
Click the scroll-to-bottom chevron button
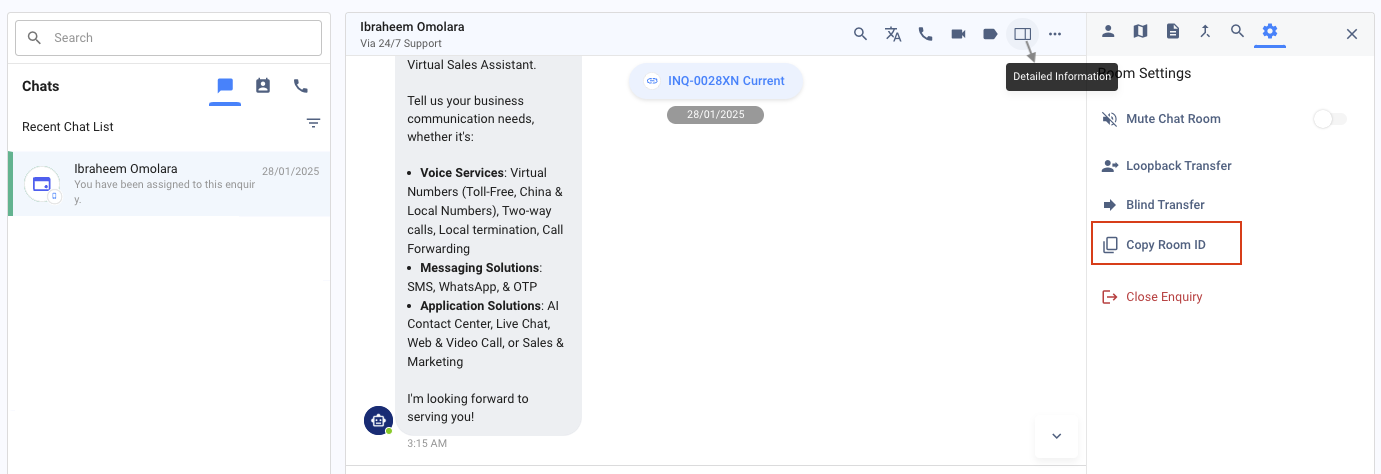click(1056, 436)
